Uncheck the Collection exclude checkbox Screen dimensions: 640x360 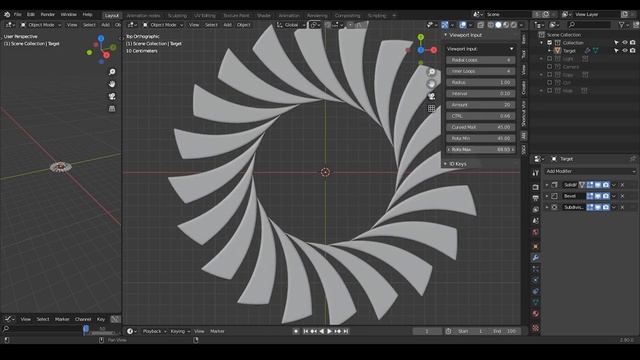[x=549, y=42]
